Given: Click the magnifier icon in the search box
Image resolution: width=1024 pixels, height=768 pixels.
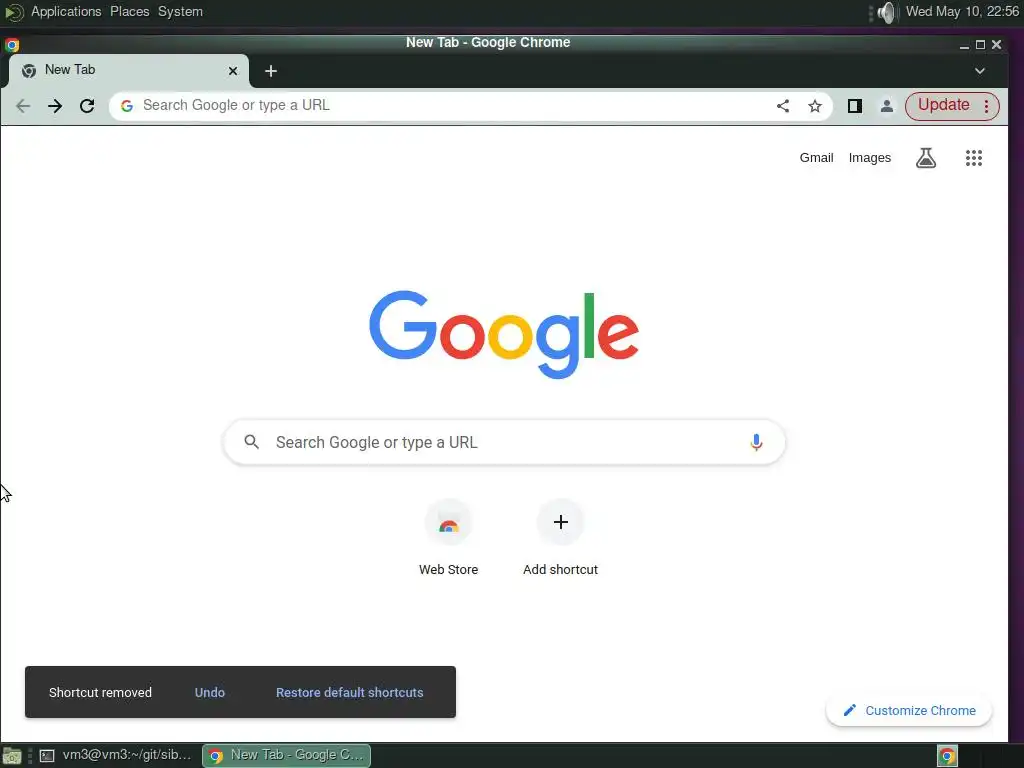Looking at the screenshot, I should click(x=251, y=442).
